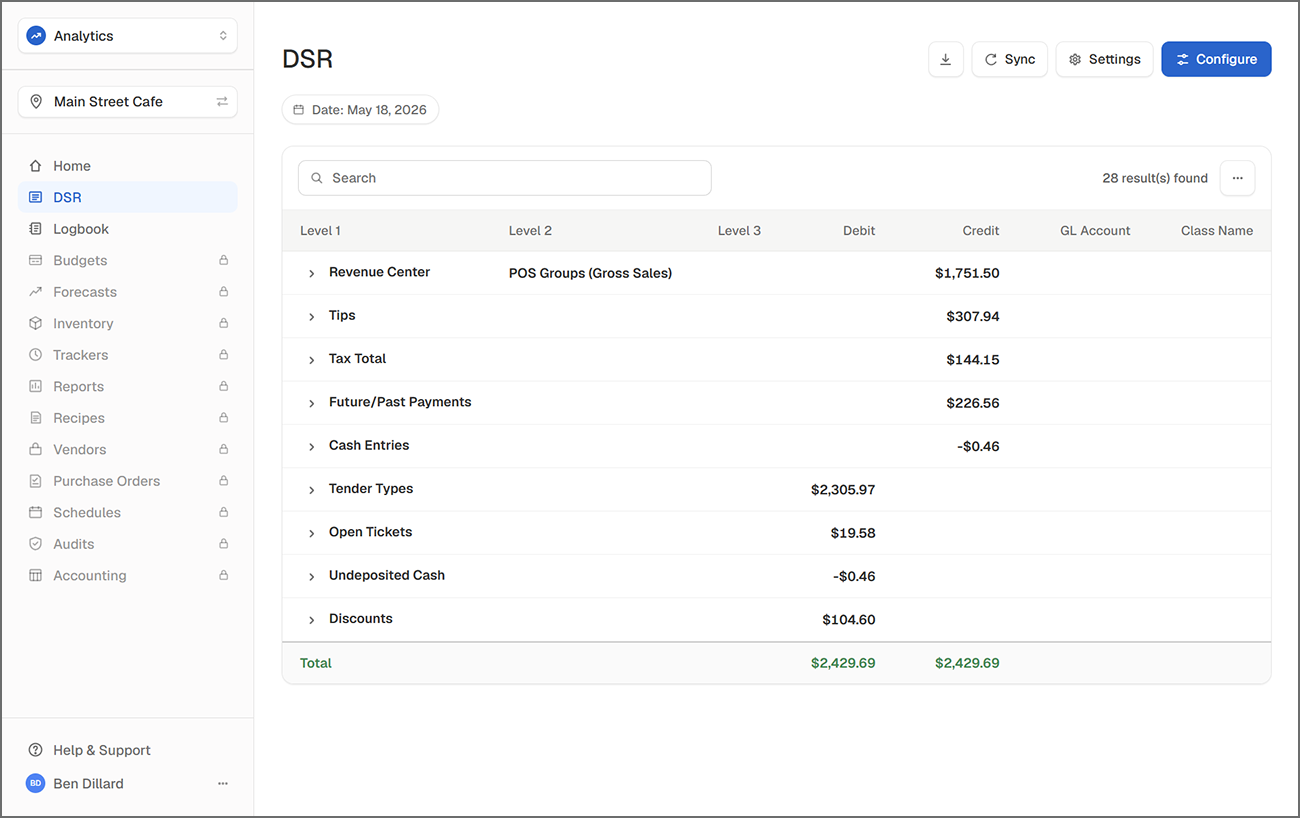Expand the Future/Past Payments row

[x=311, y=403]
